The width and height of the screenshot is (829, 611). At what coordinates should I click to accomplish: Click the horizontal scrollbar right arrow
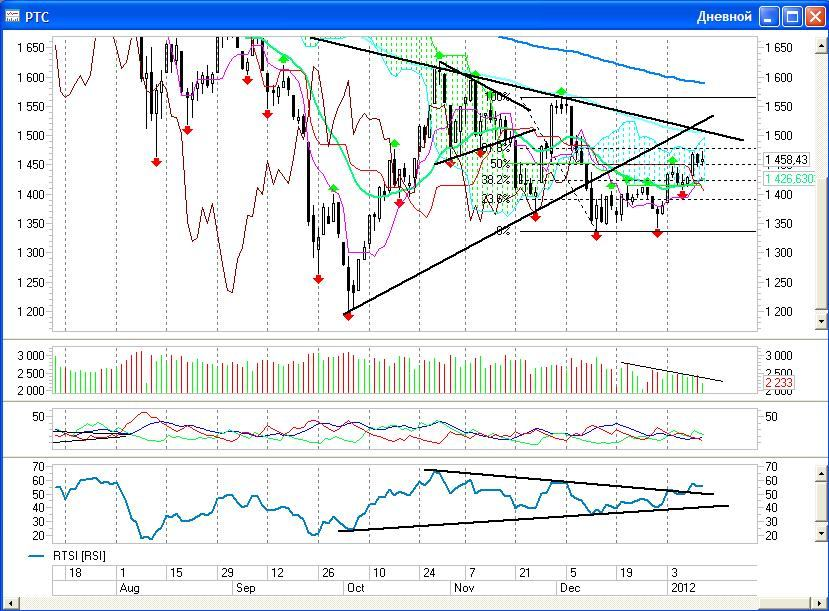click(x=820, y=603)
